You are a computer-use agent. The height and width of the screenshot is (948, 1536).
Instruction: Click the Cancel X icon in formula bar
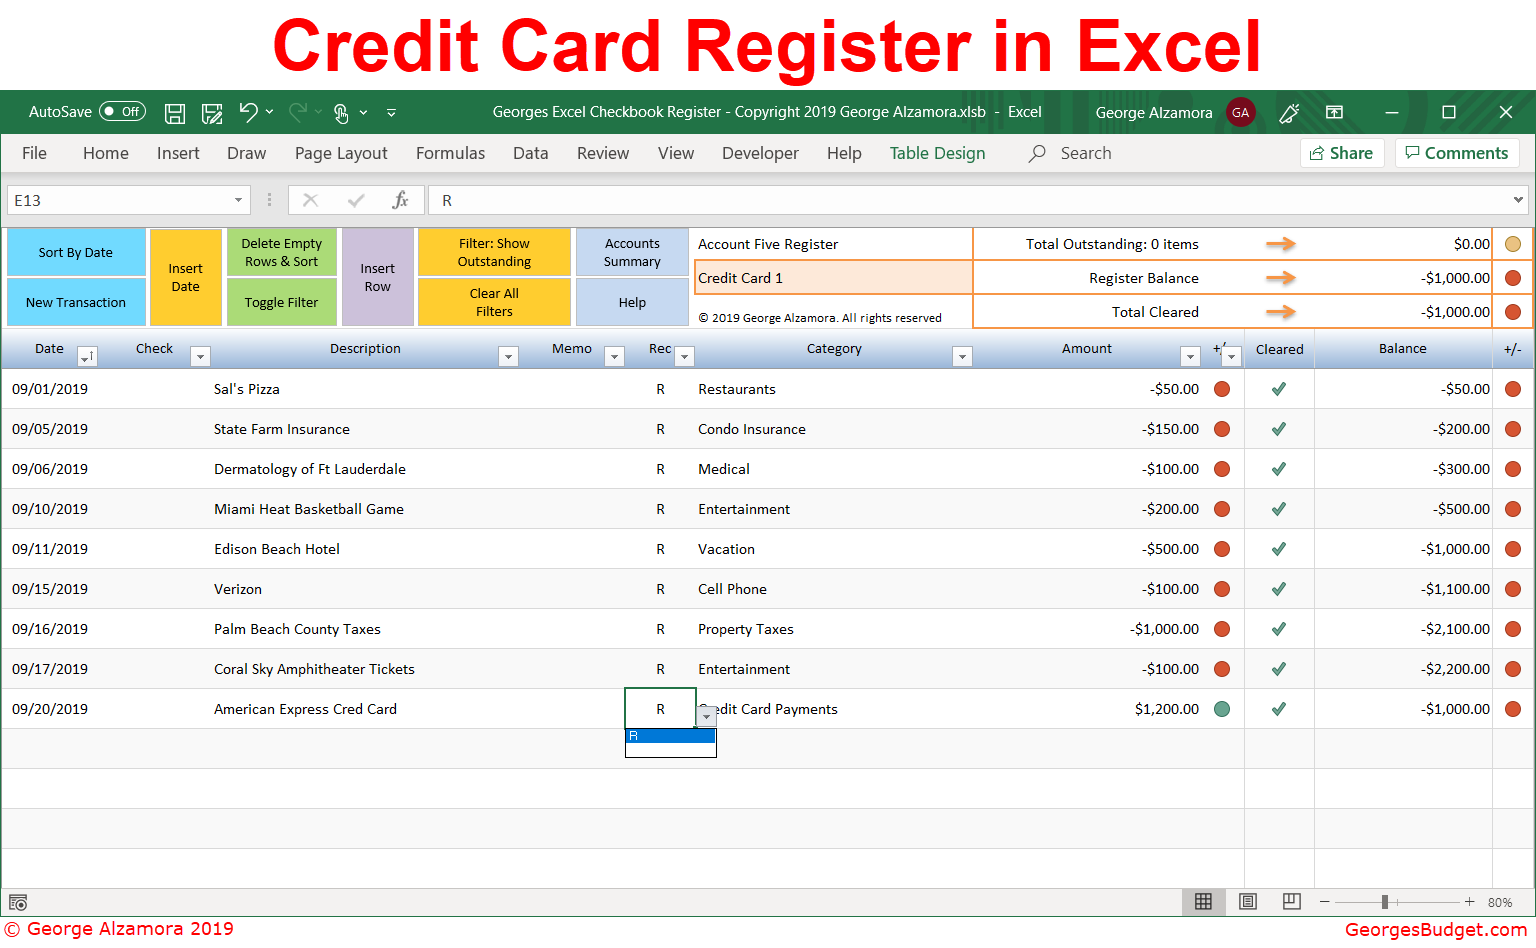310,200
